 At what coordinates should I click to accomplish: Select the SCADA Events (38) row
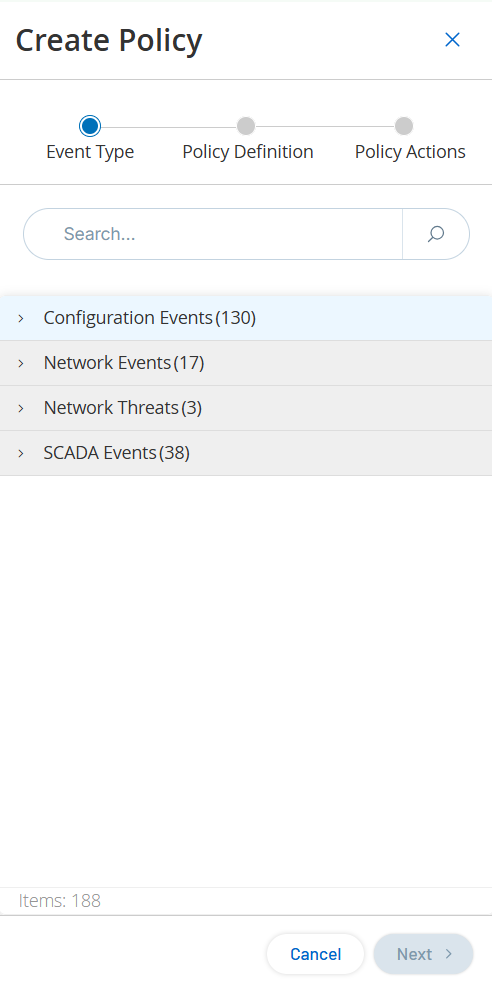tap(246, 453)
